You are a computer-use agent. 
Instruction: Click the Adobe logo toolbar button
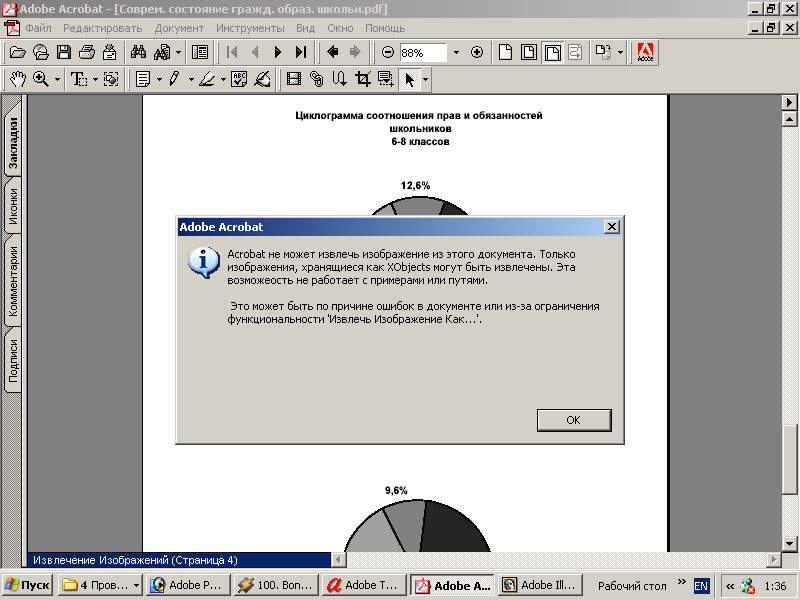pyautogui.click(x=645, y=52)
